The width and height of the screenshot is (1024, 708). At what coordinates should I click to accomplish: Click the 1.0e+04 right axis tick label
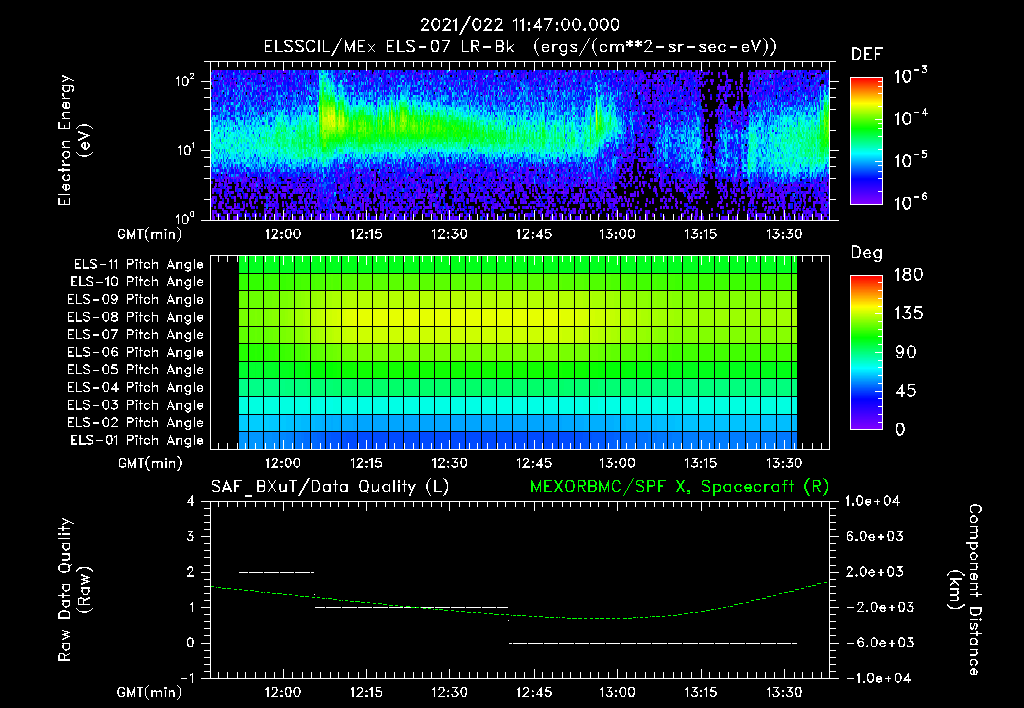coord(872,502)
